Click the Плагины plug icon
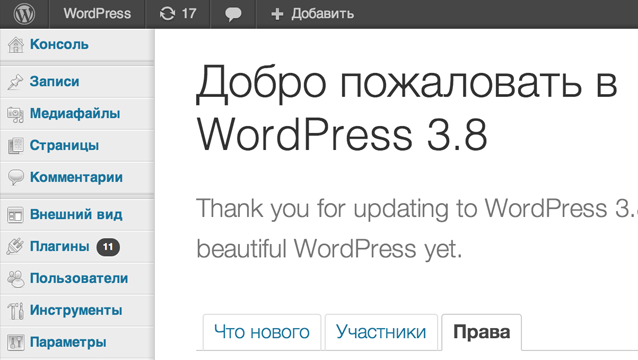 15,247
